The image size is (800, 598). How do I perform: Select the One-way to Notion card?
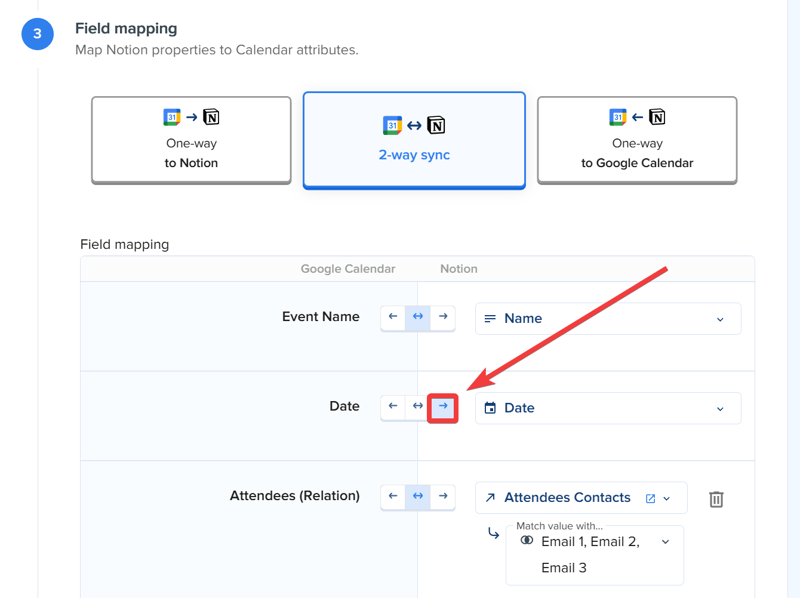pyautogui.click(x=190, y=140)
